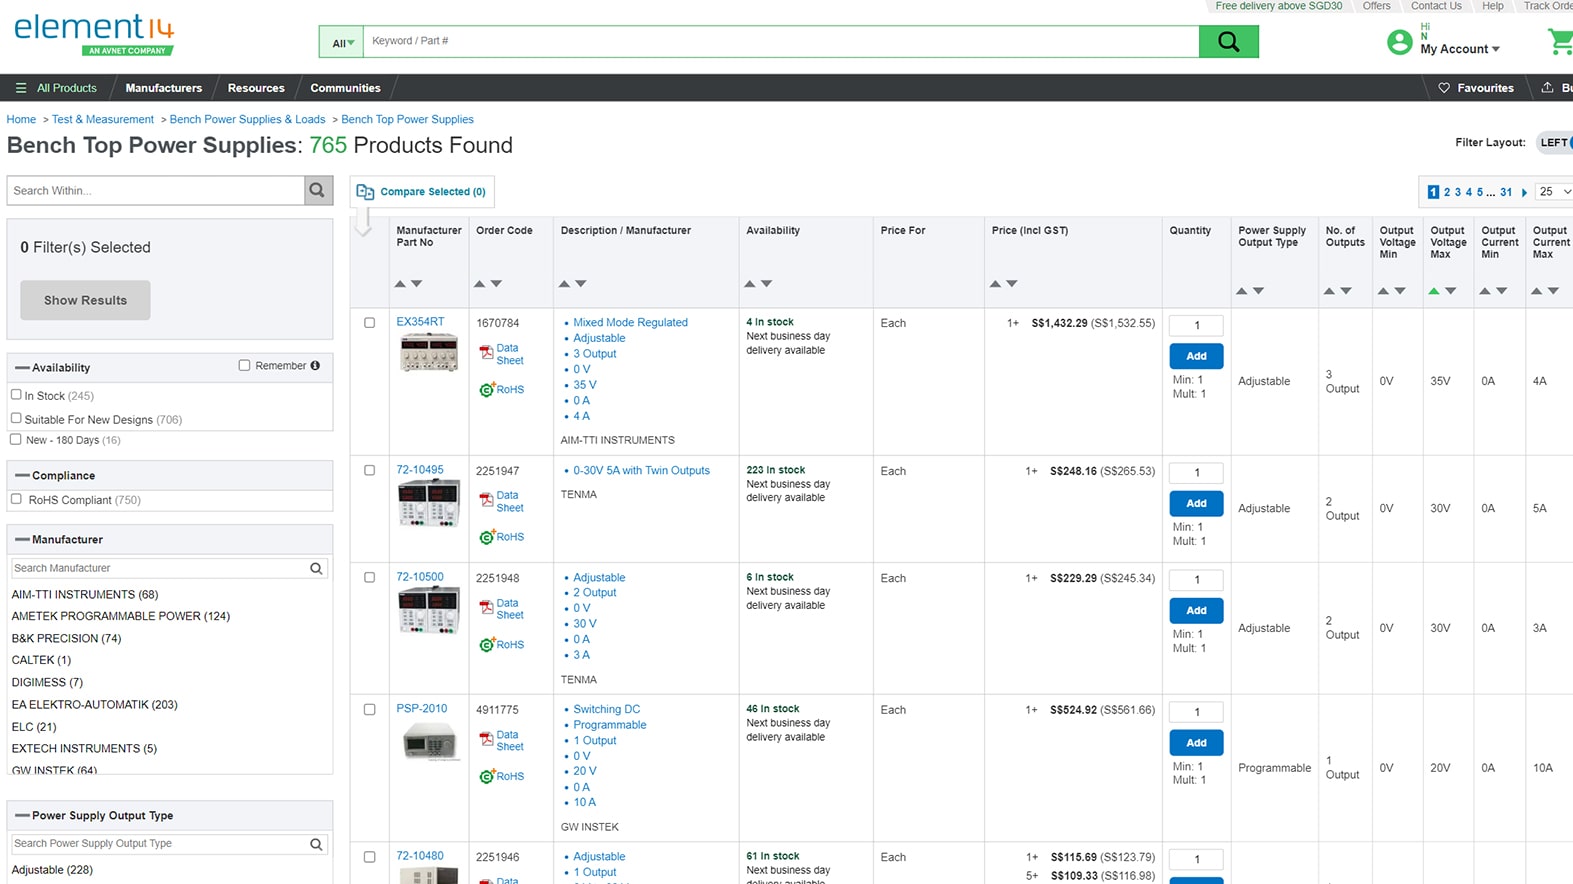
Task: Open the Data Sheet PDF icon for PSP-2010
Action: point(487,740)
